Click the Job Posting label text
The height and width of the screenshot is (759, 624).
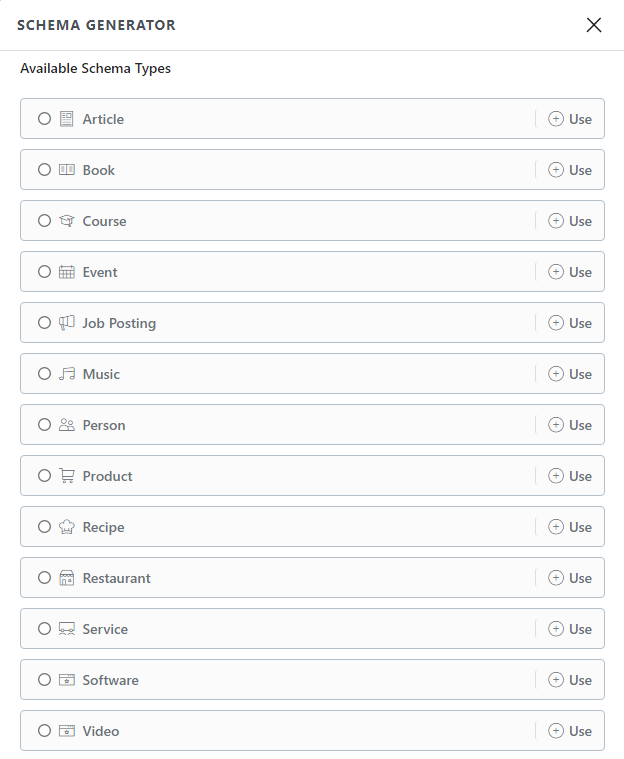click(119, 323)
